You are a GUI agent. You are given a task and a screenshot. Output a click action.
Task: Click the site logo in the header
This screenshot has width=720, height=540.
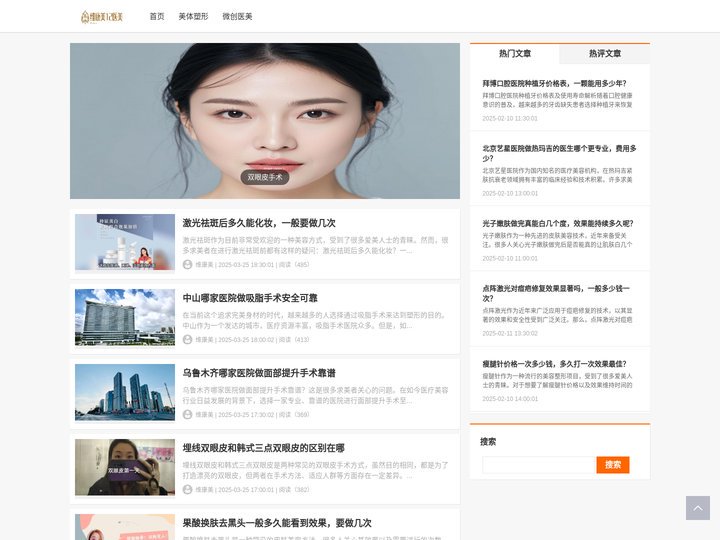(101, 17)
